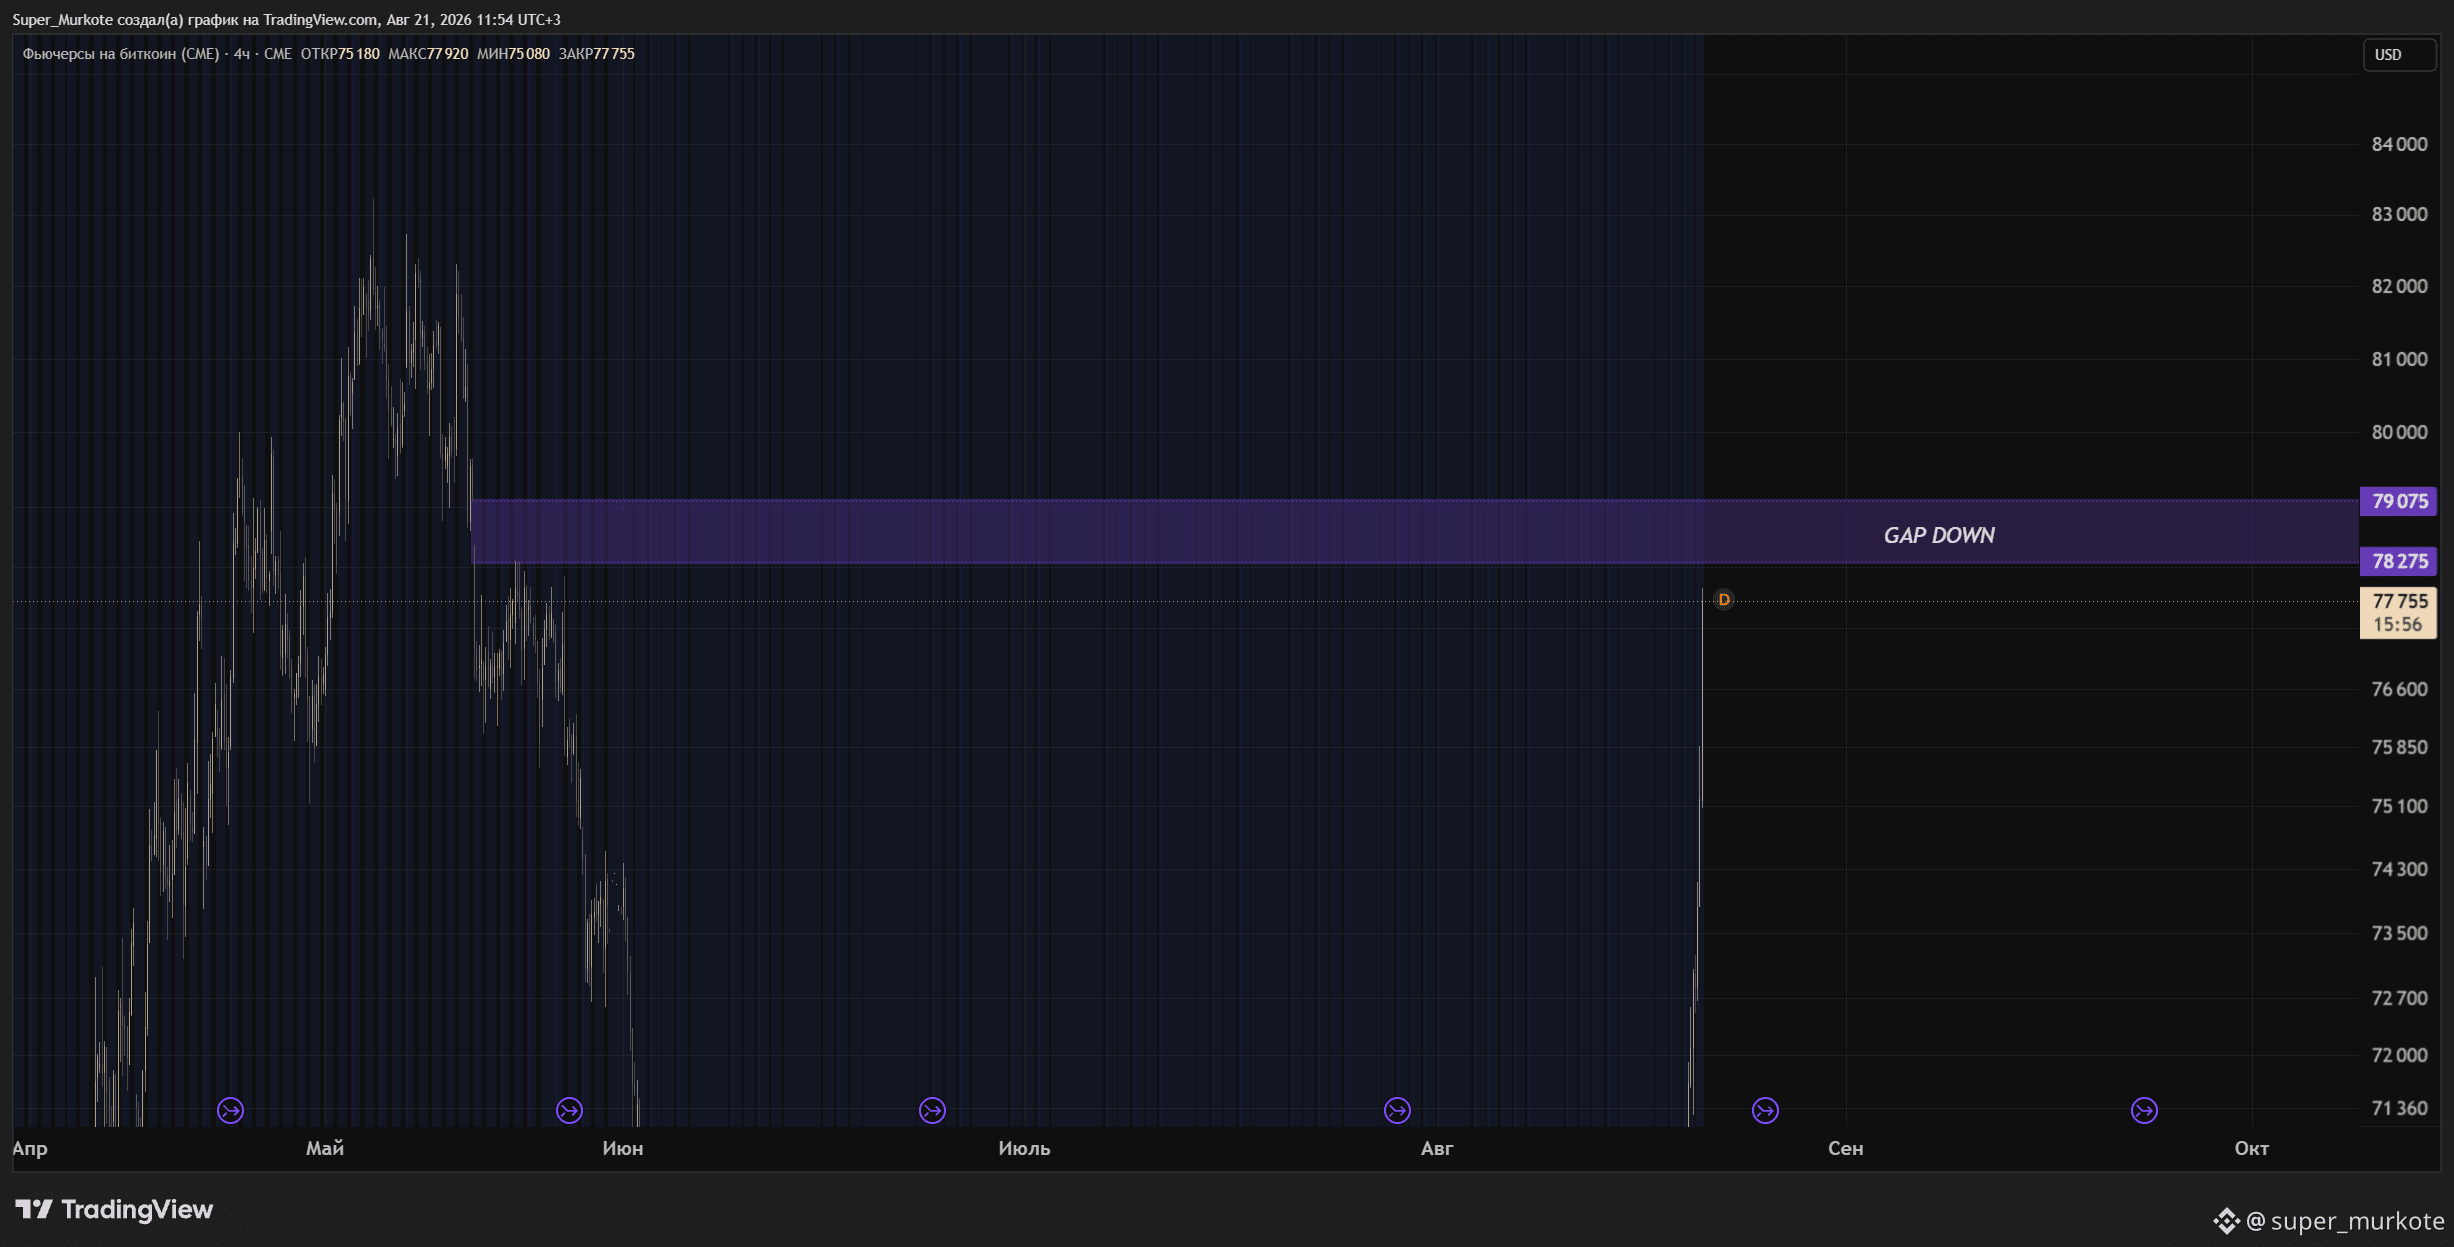Click the current price label 77 755
This screenshot has height=1247, width=2454.
(x=2399, y=601)
